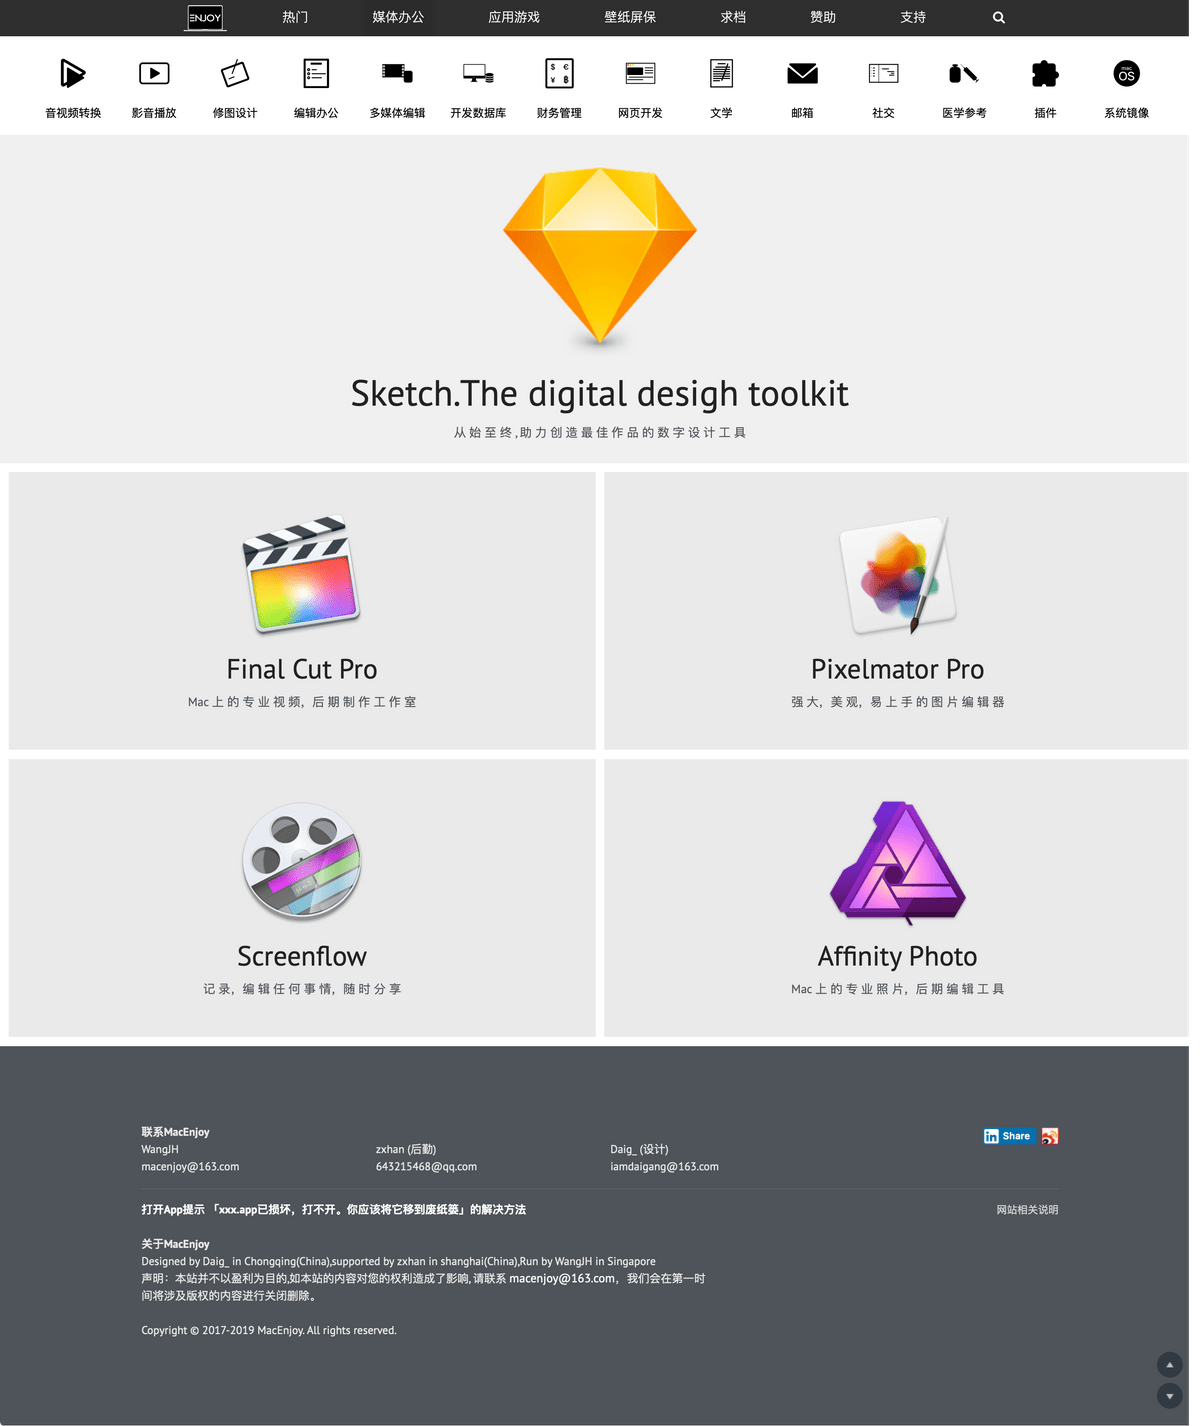The height and width of the screenshot is (1426, 1200).
Task: Open the 影音播放 video player icon
Action: [154, 73]
